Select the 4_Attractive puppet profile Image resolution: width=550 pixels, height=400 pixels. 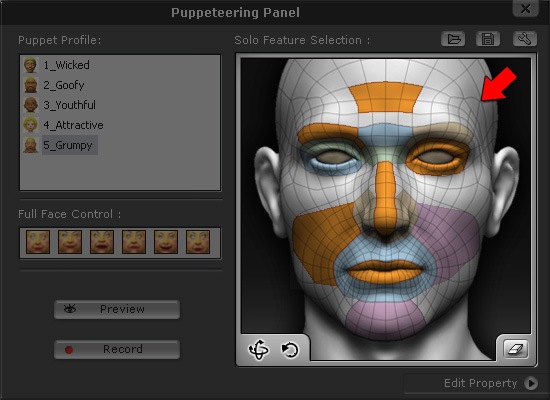point(73,125)
